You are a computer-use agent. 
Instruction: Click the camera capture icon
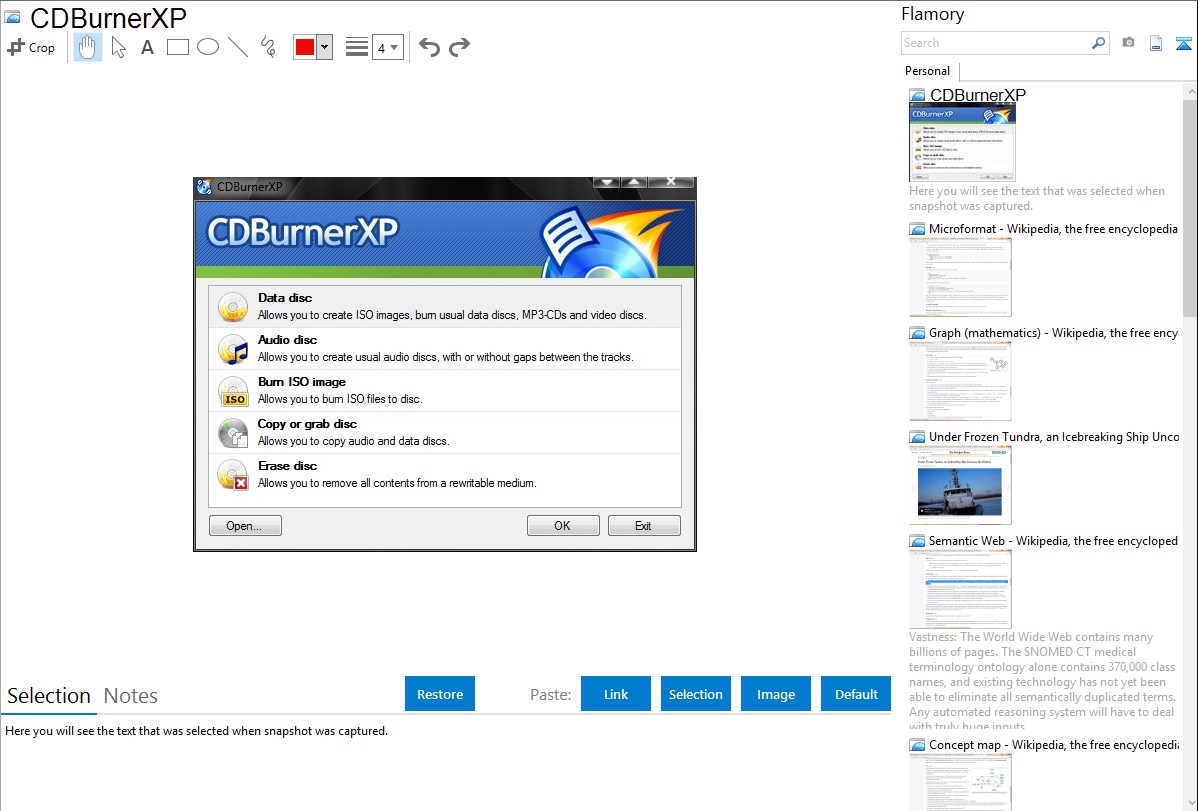(1128, 43)
